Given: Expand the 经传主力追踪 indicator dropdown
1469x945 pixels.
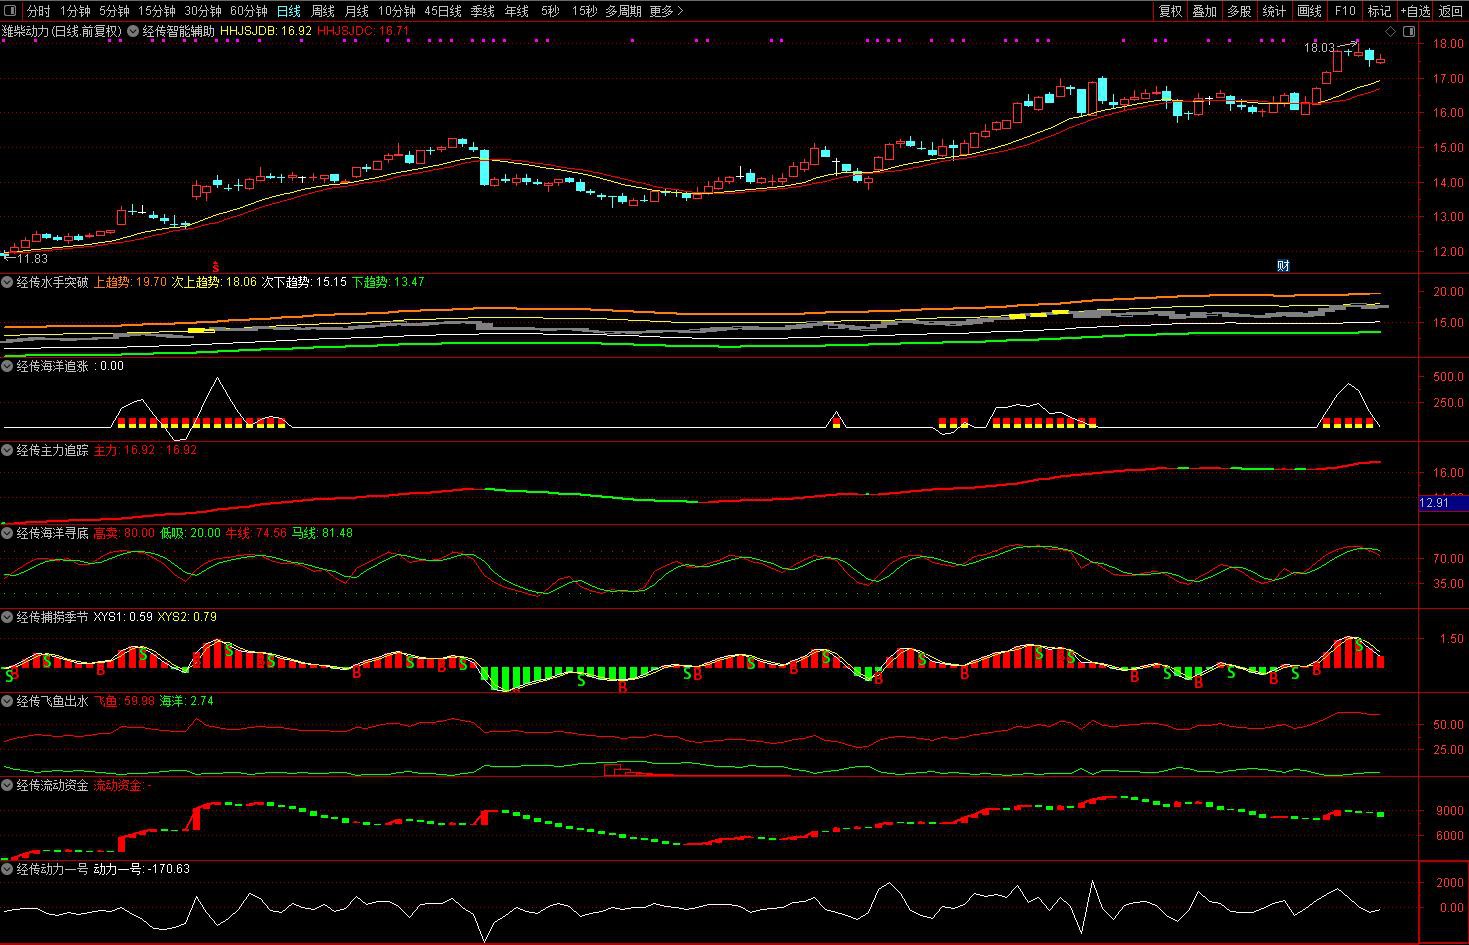Looking at the screenshot, I should point(8,450).
